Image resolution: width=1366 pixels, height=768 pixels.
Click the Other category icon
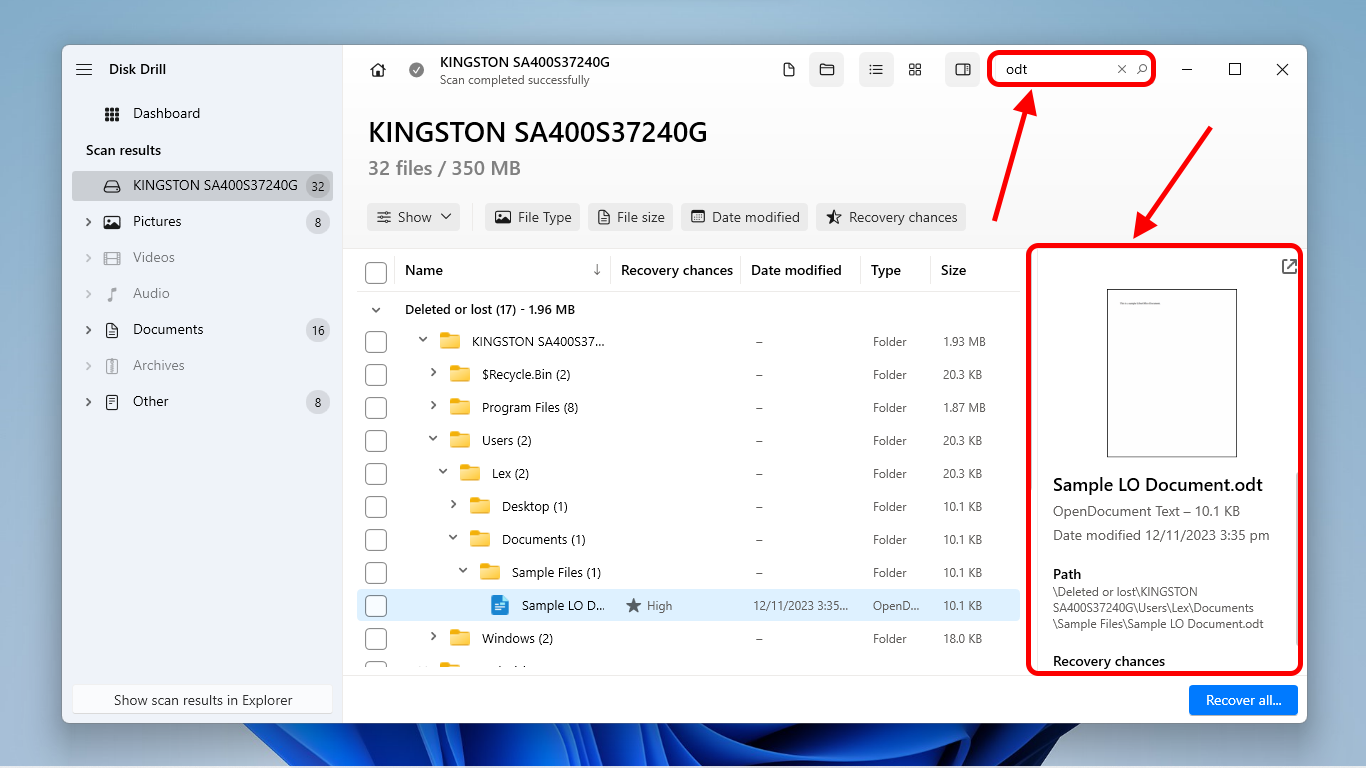point(112,402)
